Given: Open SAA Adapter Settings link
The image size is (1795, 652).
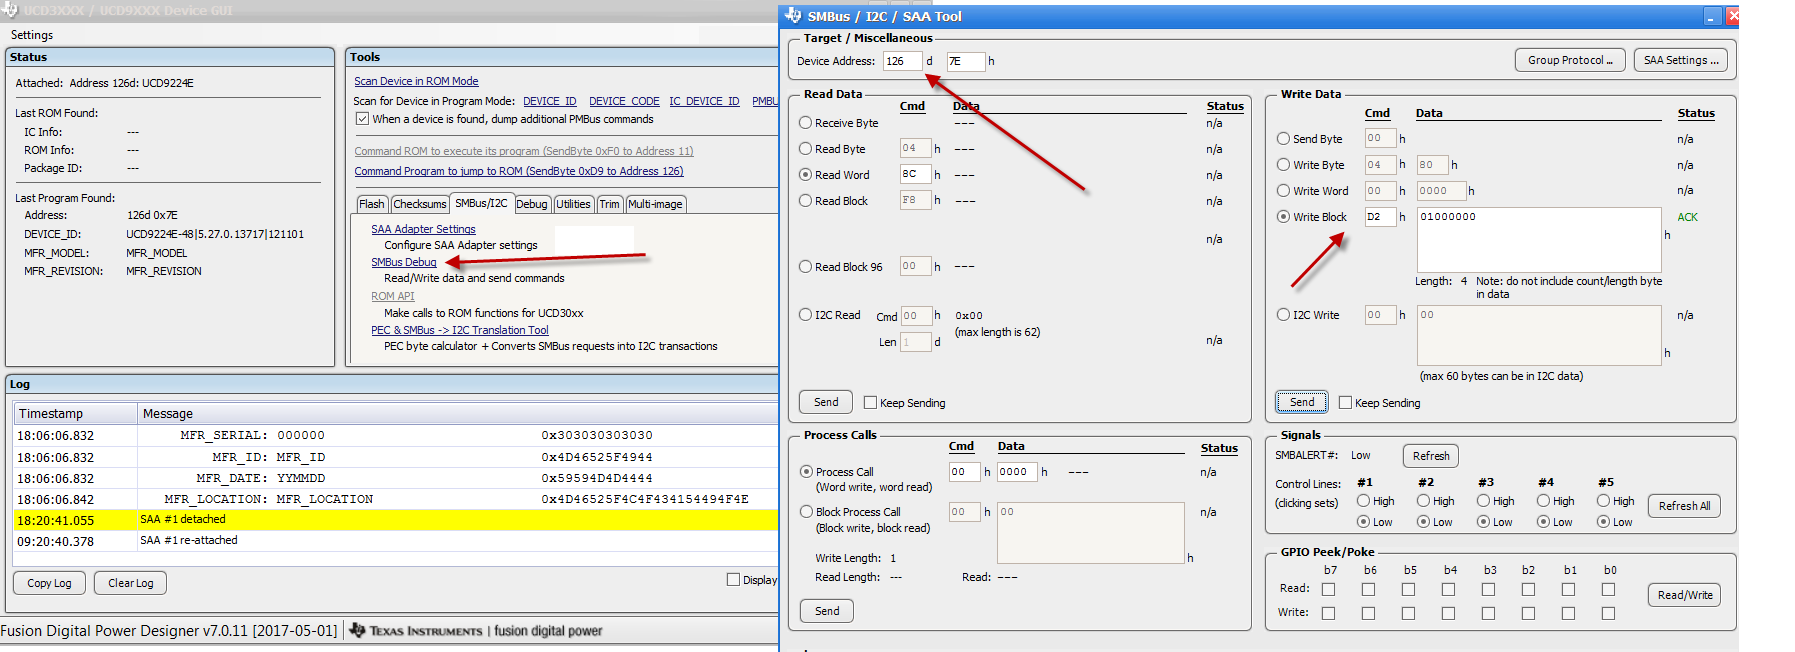Looking at the screenshot, I should 423,229.
